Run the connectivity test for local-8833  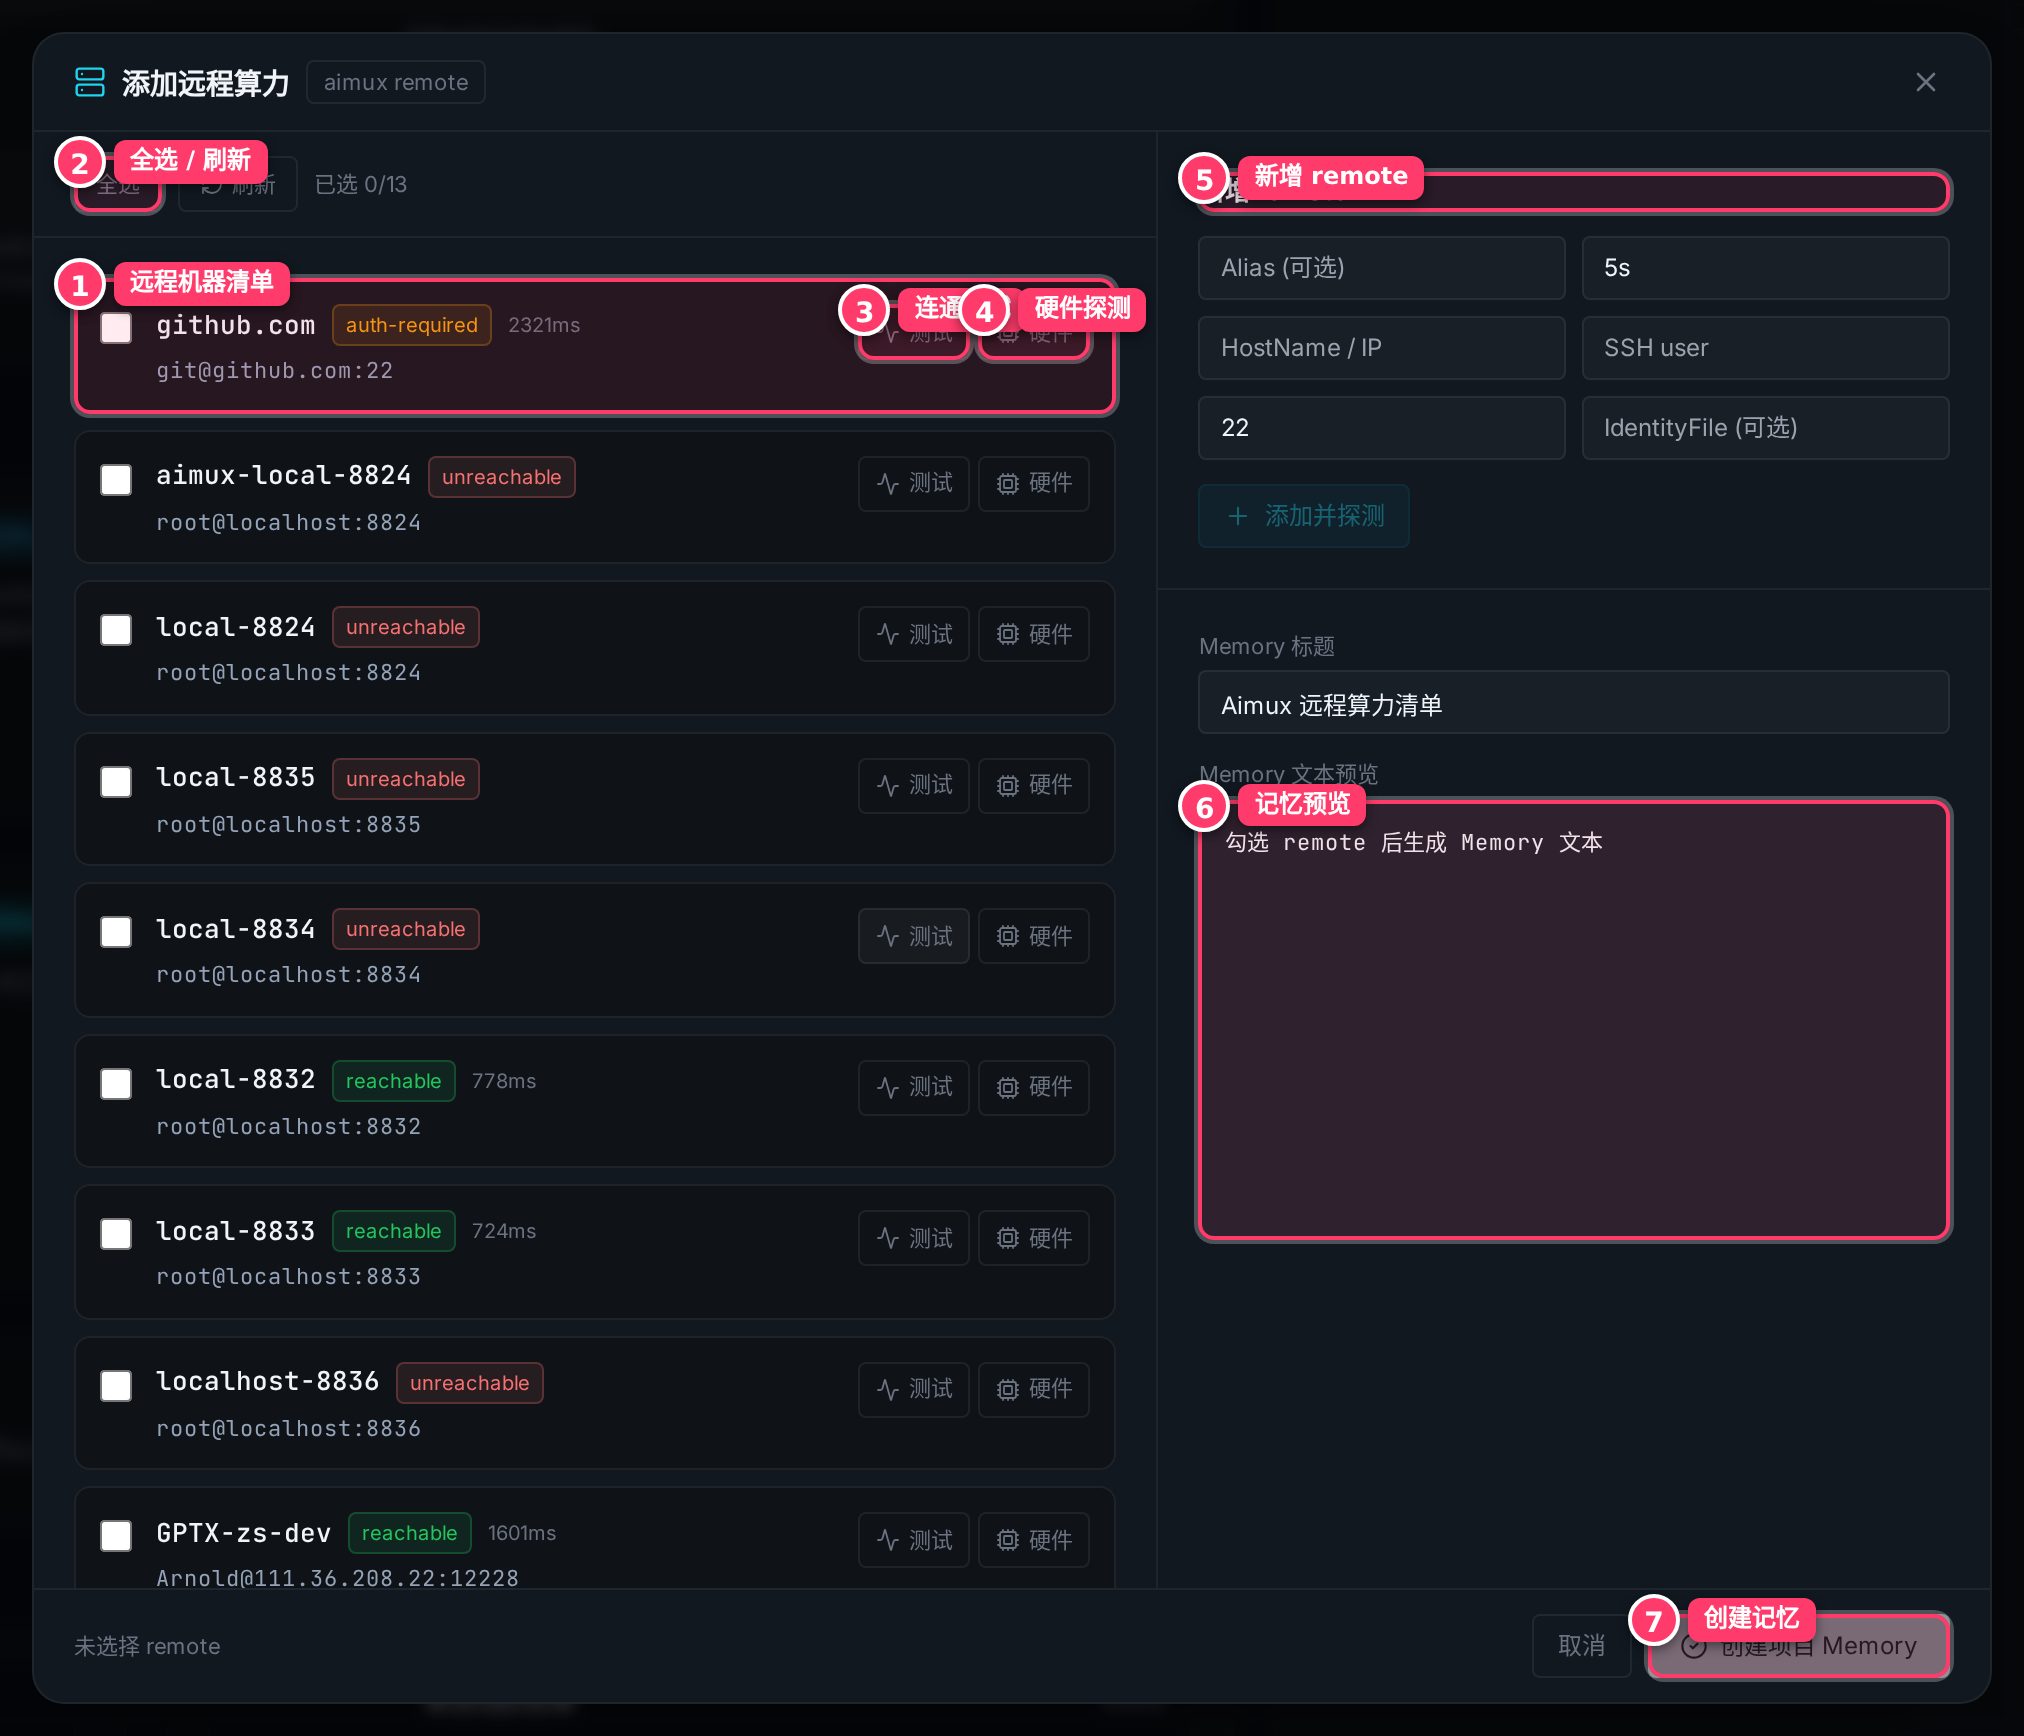click(x=913, y=1238)
